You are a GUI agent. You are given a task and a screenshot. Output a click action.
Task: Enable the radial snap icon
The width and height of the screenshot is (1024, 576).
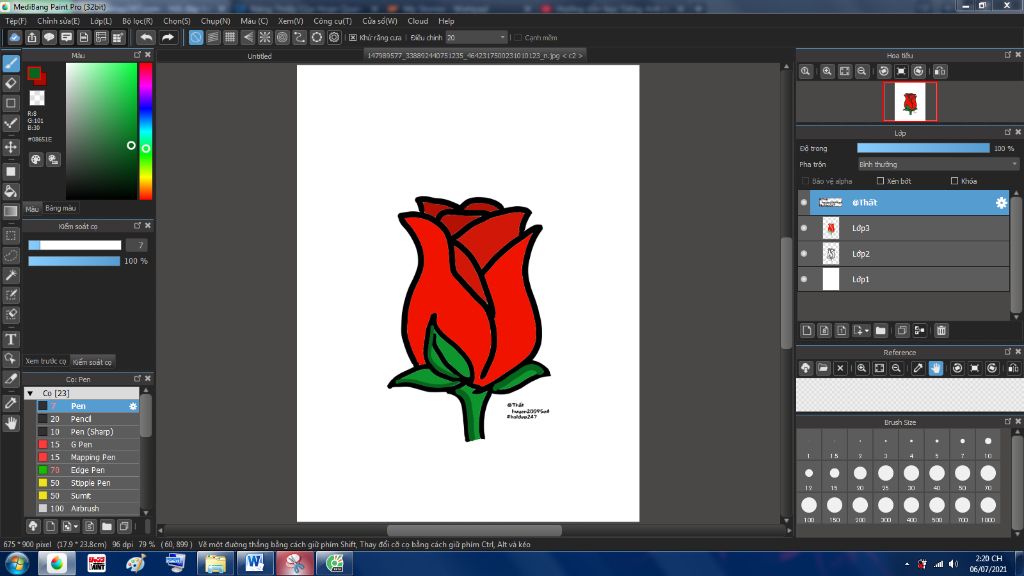[x=264, y=37]
